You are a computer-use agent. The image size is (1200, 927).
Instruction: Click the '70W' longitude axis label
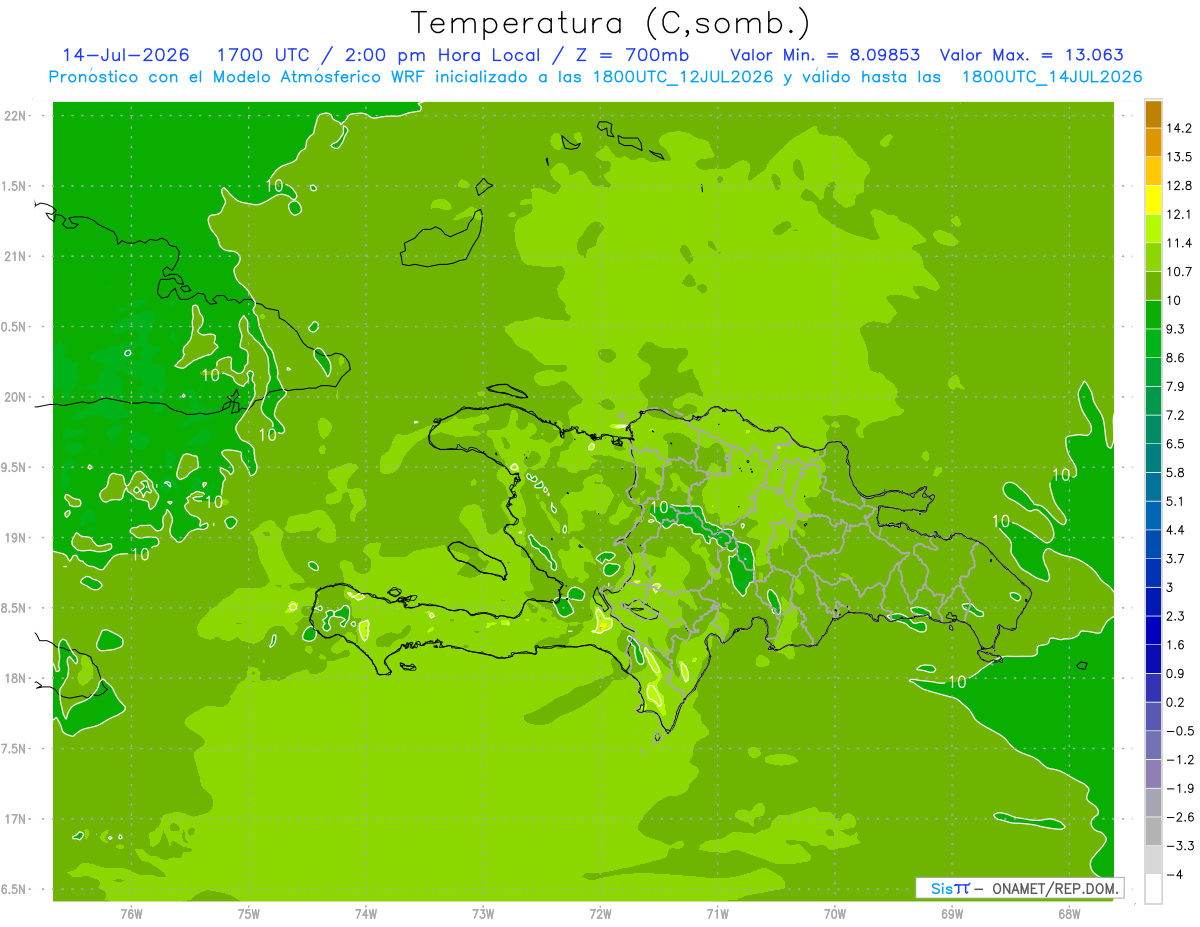pyautogui.click(x=835, y=914)
